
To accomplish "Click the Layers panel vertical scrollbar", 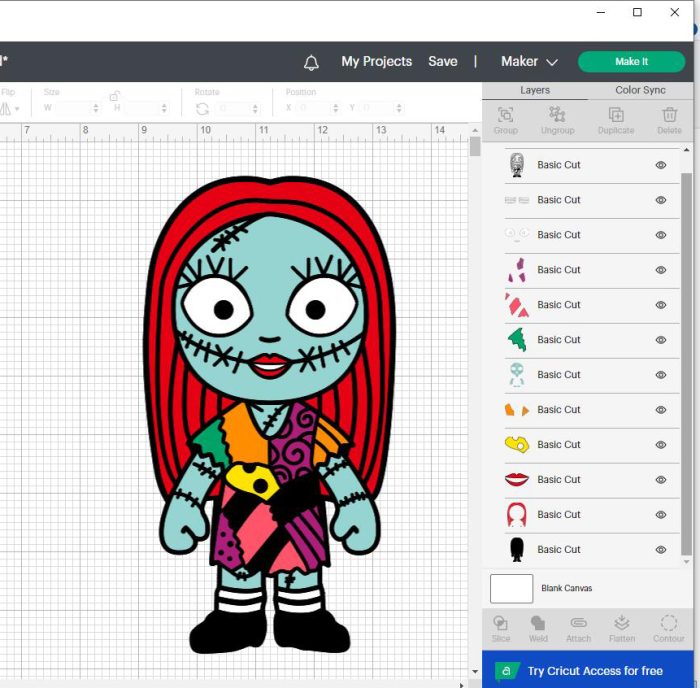I will click(687, 363).
